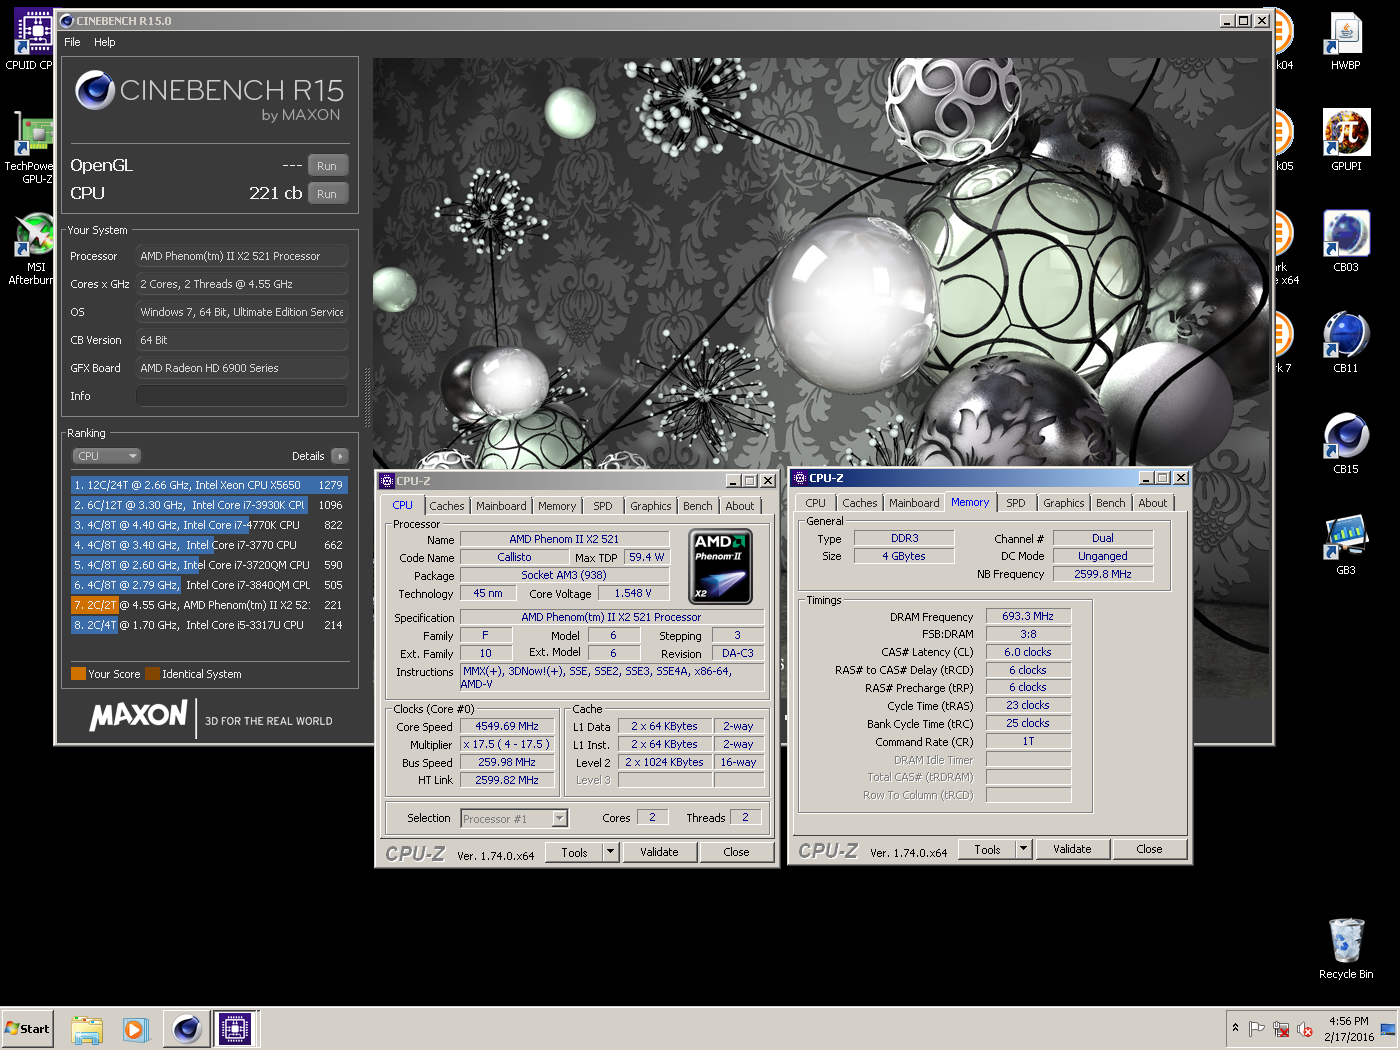Screen dimensions: 1400x1050
Task: Click Close button in left CPU-Z window
Action: click(x=737, y=852)
